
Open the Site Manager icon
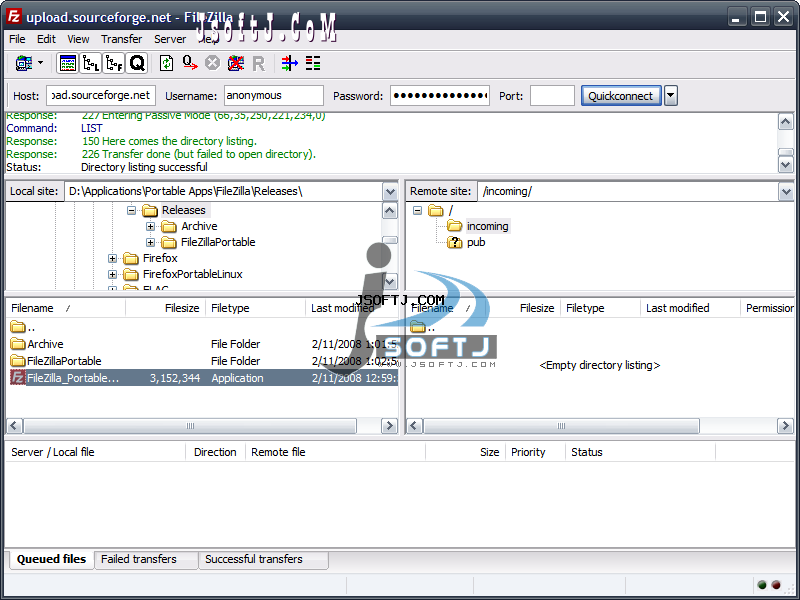[x=23, y=63]
